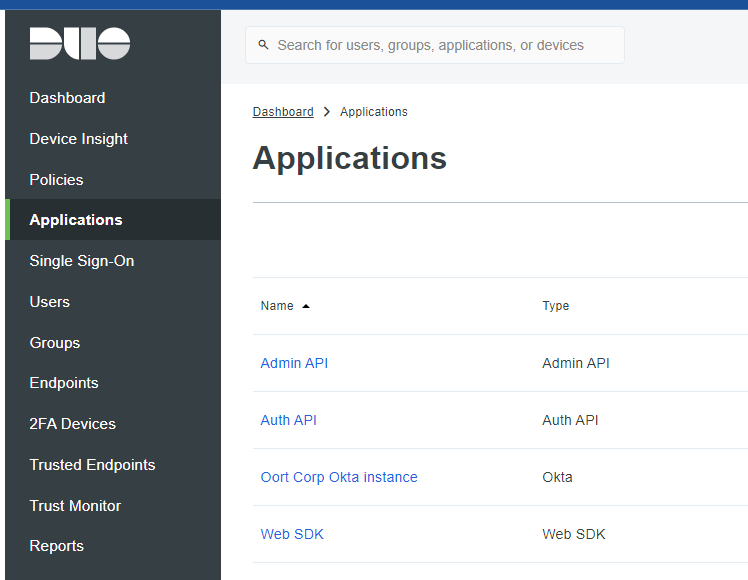Click the Name sort arrow icon
The width and height of the screenshot is (748, 580).
[x=306, y=306]
